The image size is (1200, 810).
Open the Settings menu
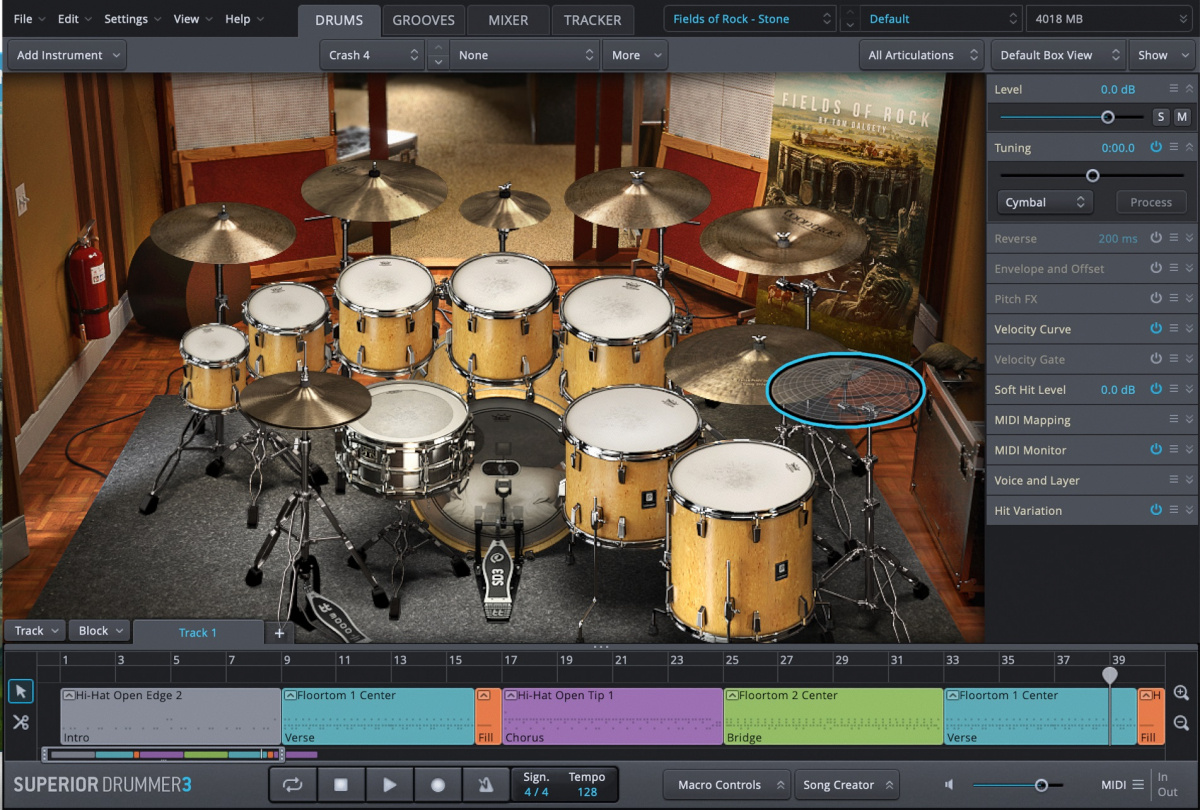125,18
